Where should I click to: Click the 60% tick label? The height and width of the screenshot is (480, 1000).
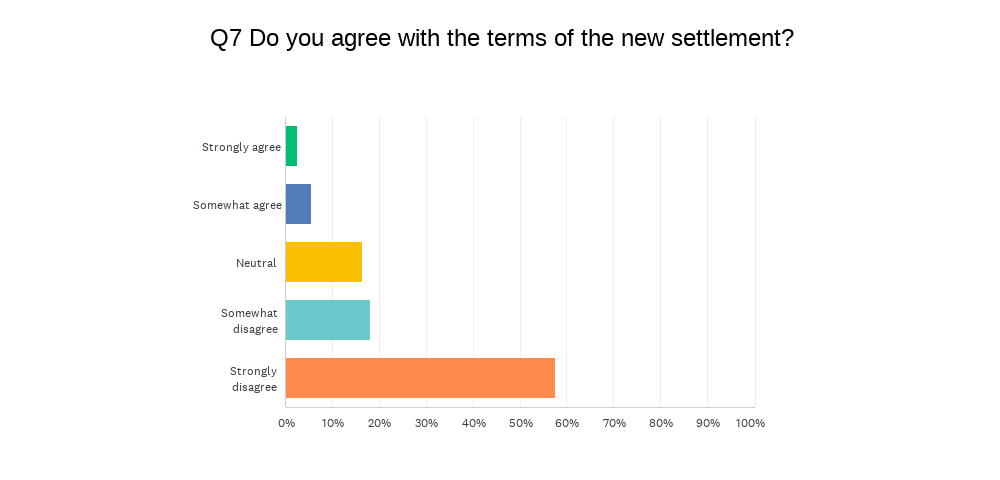[x=567, y=423]
